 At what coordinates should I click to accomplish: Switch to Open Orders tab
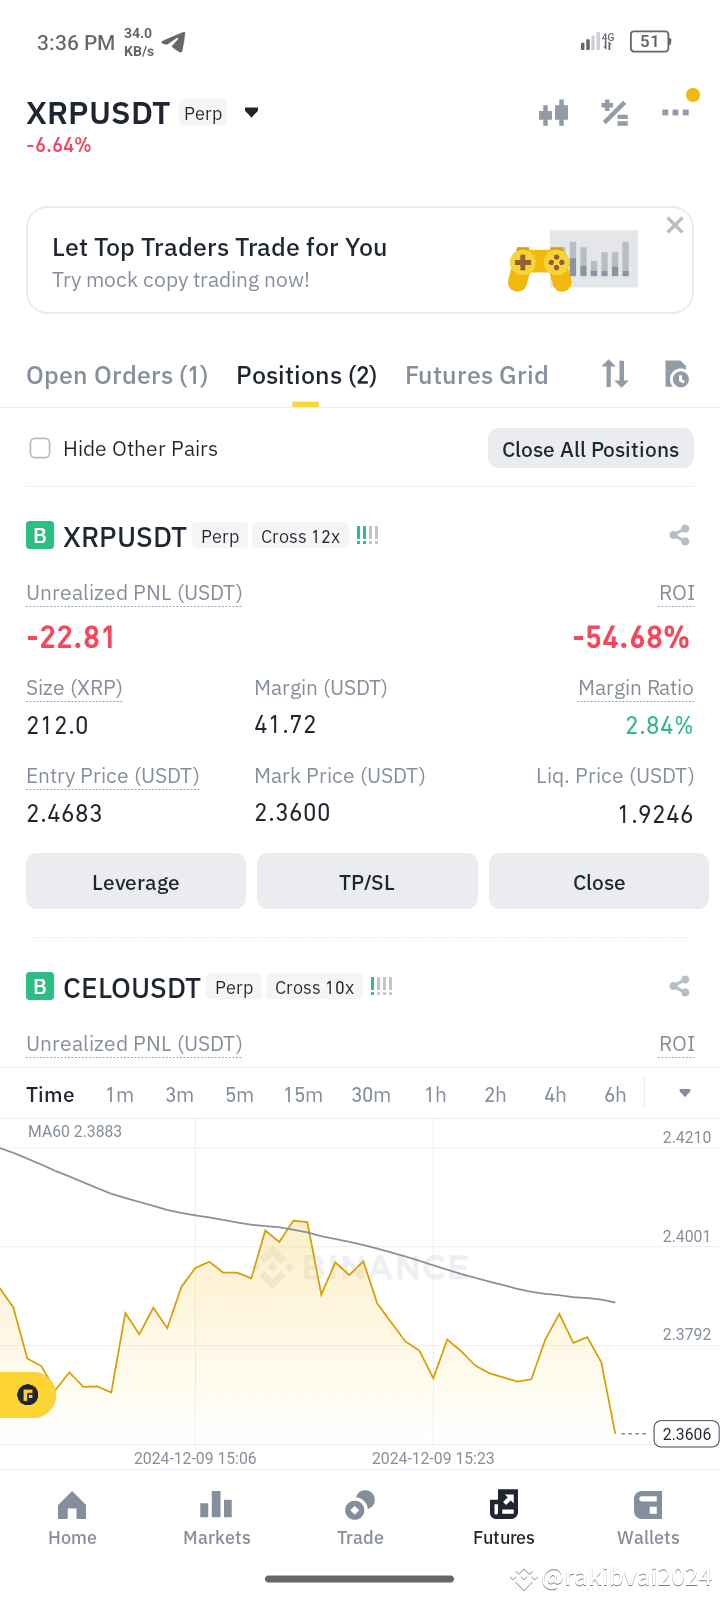pos(117,375)
